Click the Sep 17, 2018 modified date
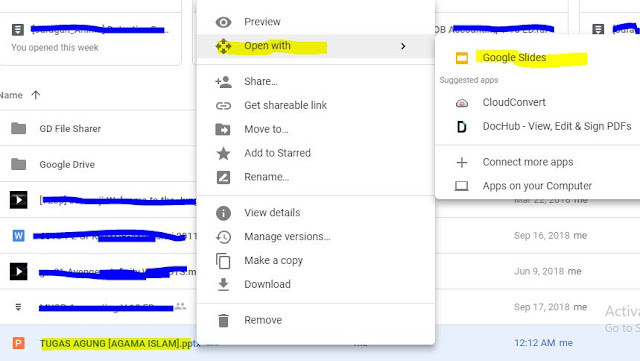This screenshot has width=640, height=361. coord(542,307)
